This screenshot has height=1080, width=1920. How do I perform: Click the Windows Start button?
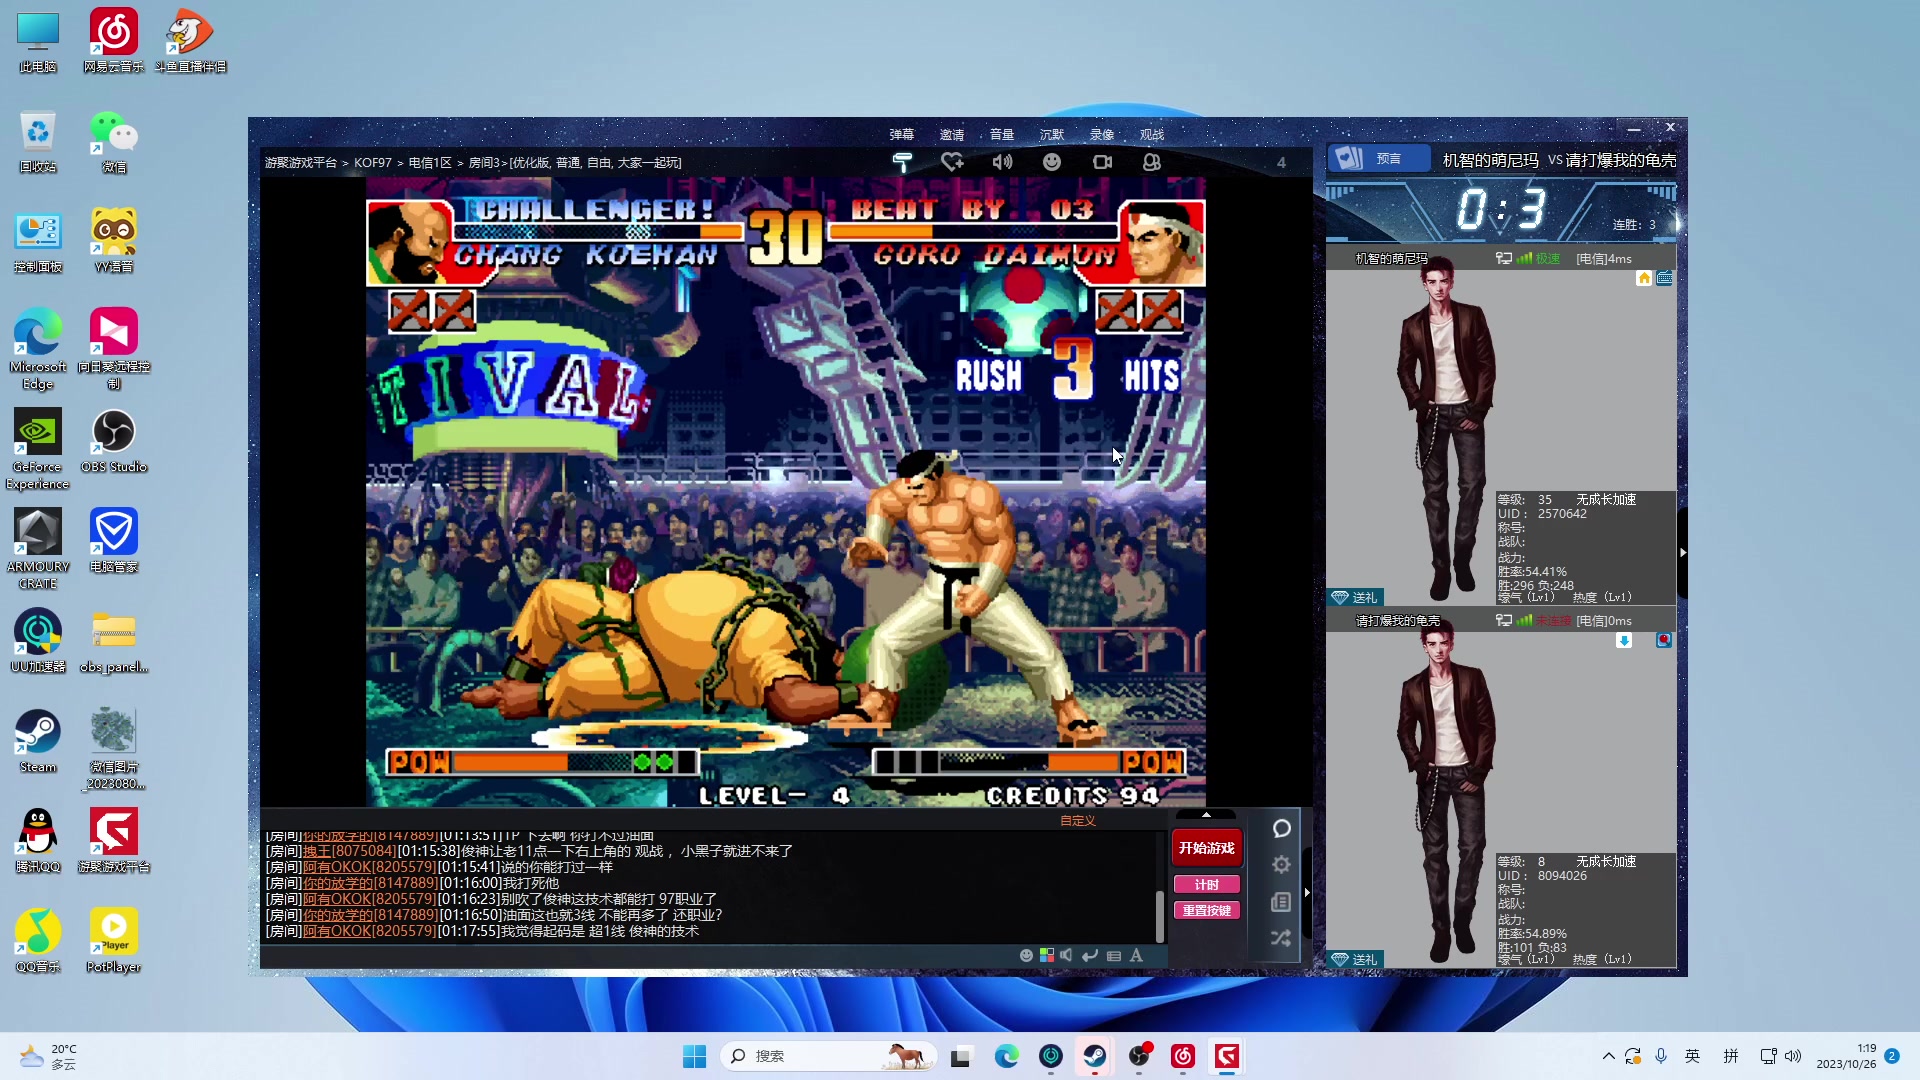click(x=694, y=1056)
